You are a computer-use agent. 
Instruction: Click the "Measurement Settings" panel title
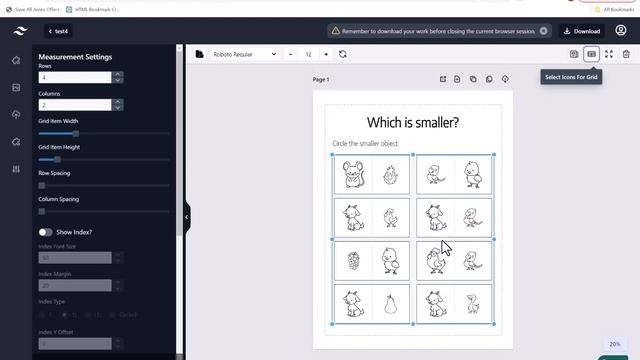(75, 57)
